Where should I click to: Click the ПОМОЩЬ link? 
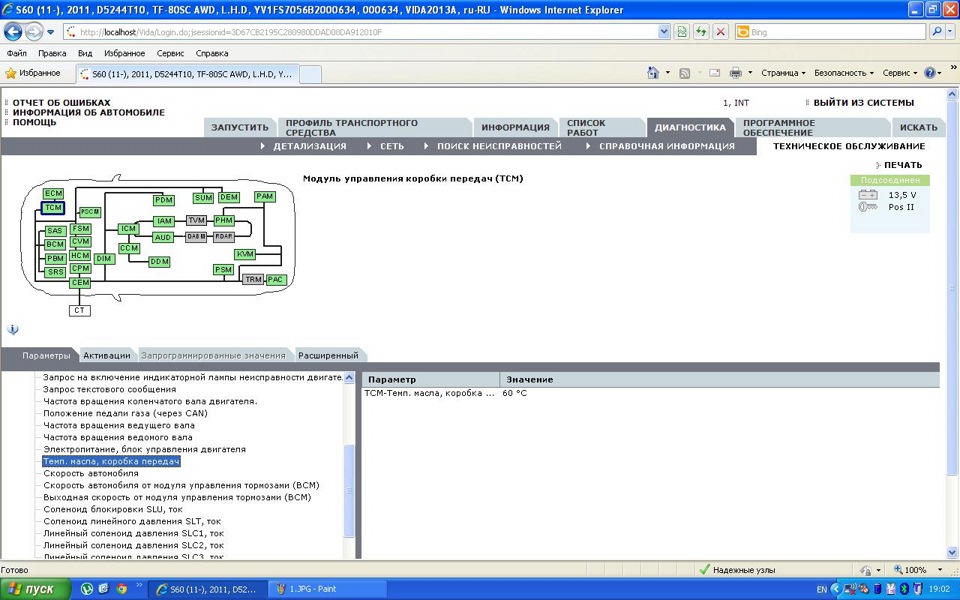pos(34,122)
